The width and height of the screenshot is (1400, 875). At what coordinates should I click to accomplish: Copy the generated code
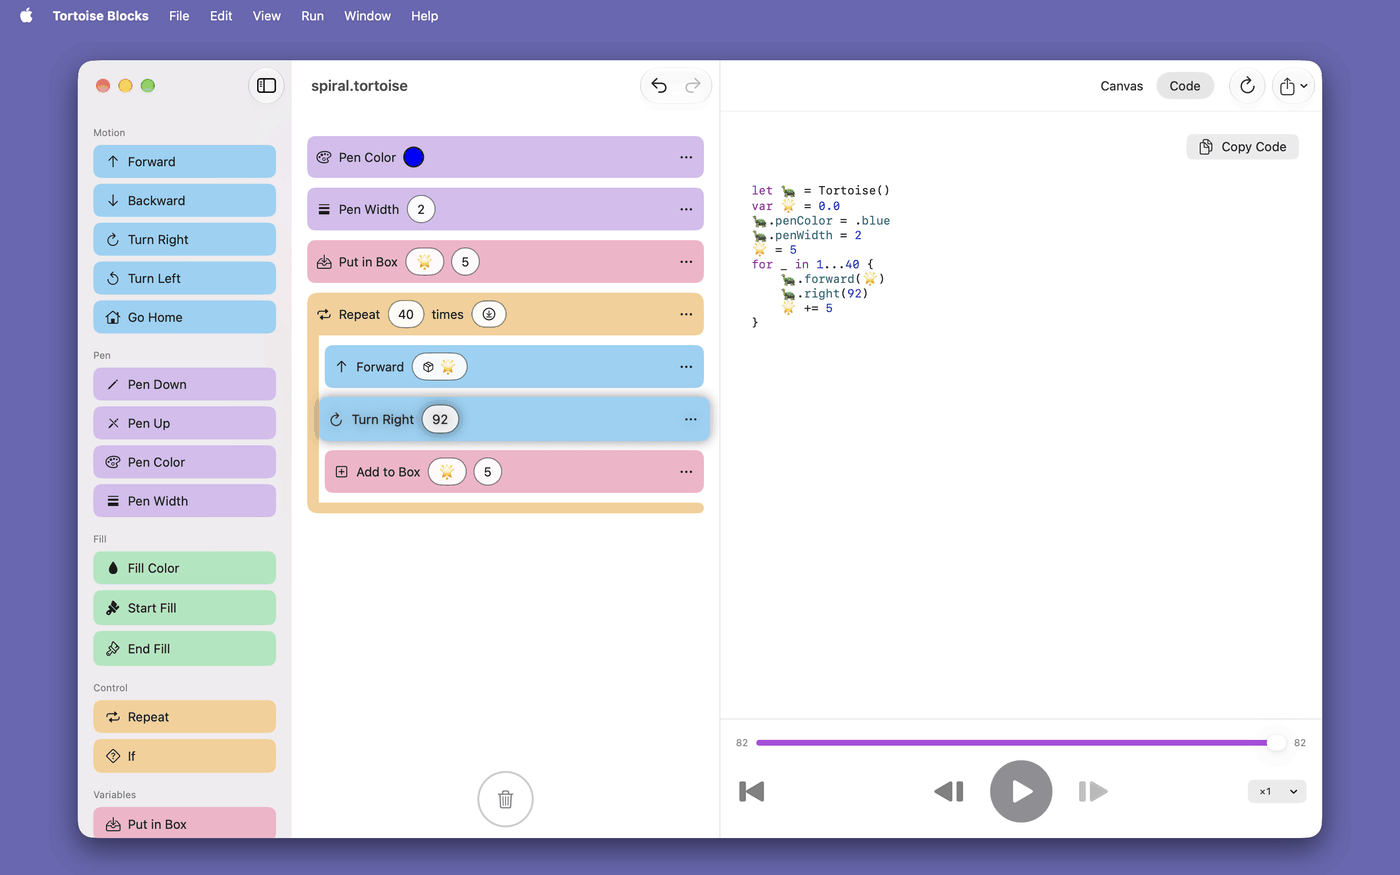point(1243,147)
